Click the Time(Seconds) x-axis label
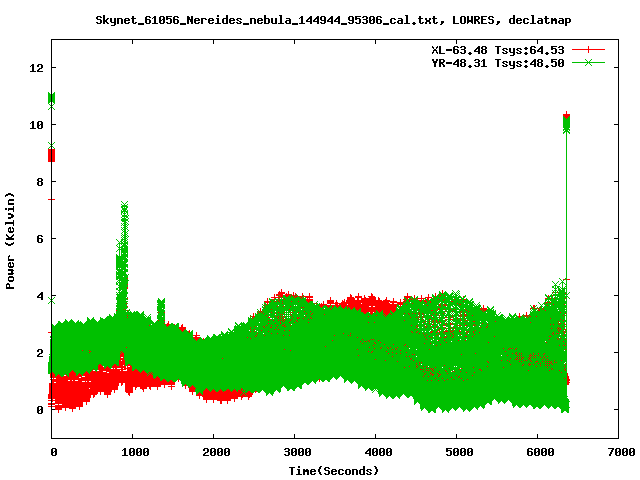The height and width of the screenshot is (480, 640). point(334,470)
